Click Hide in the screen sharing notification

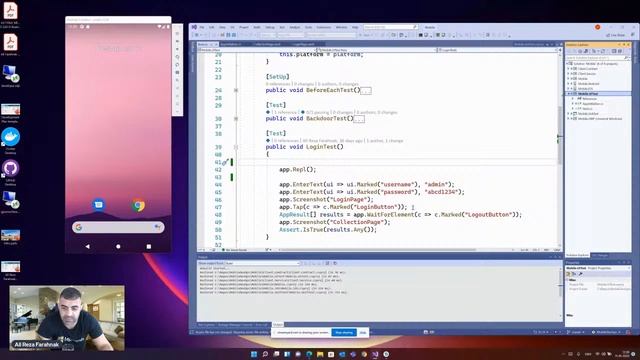click(363, 333)
